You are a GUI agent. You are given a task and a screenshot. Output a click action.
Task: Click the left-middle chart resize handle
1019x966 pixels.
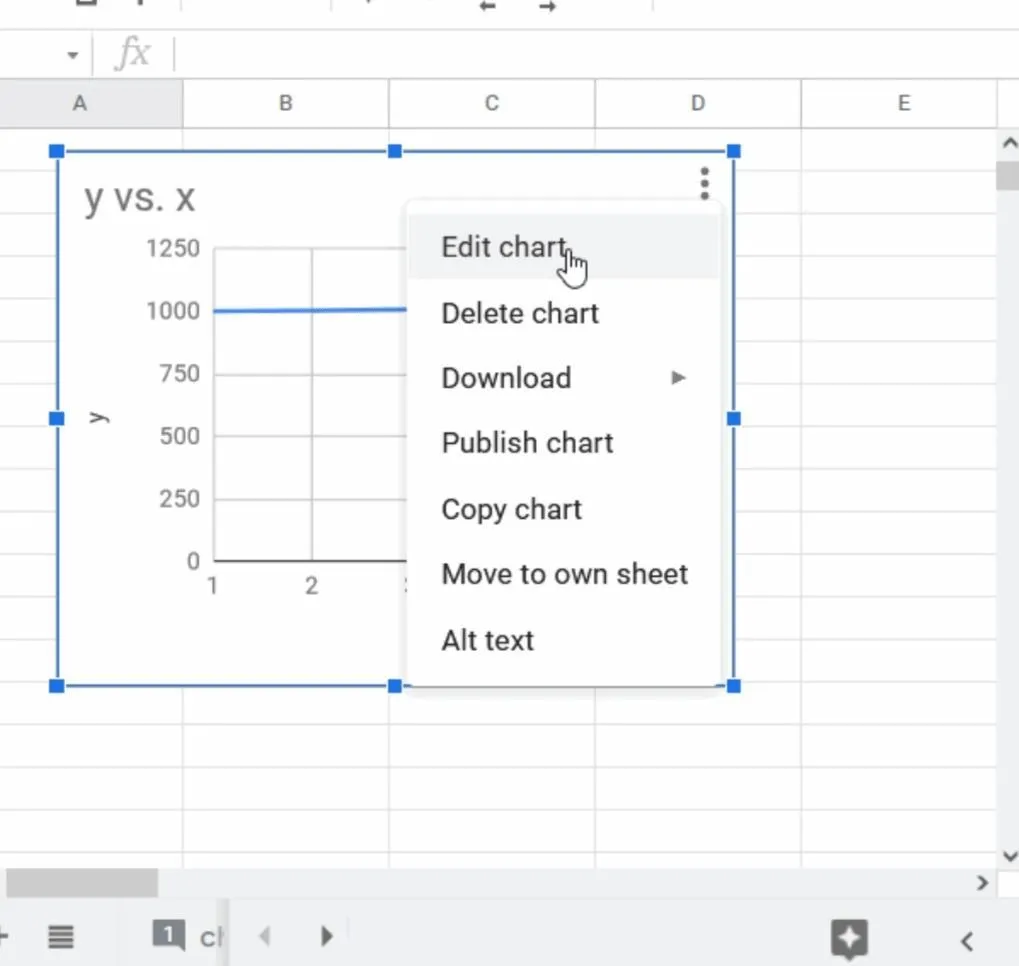tap(57, 419)
